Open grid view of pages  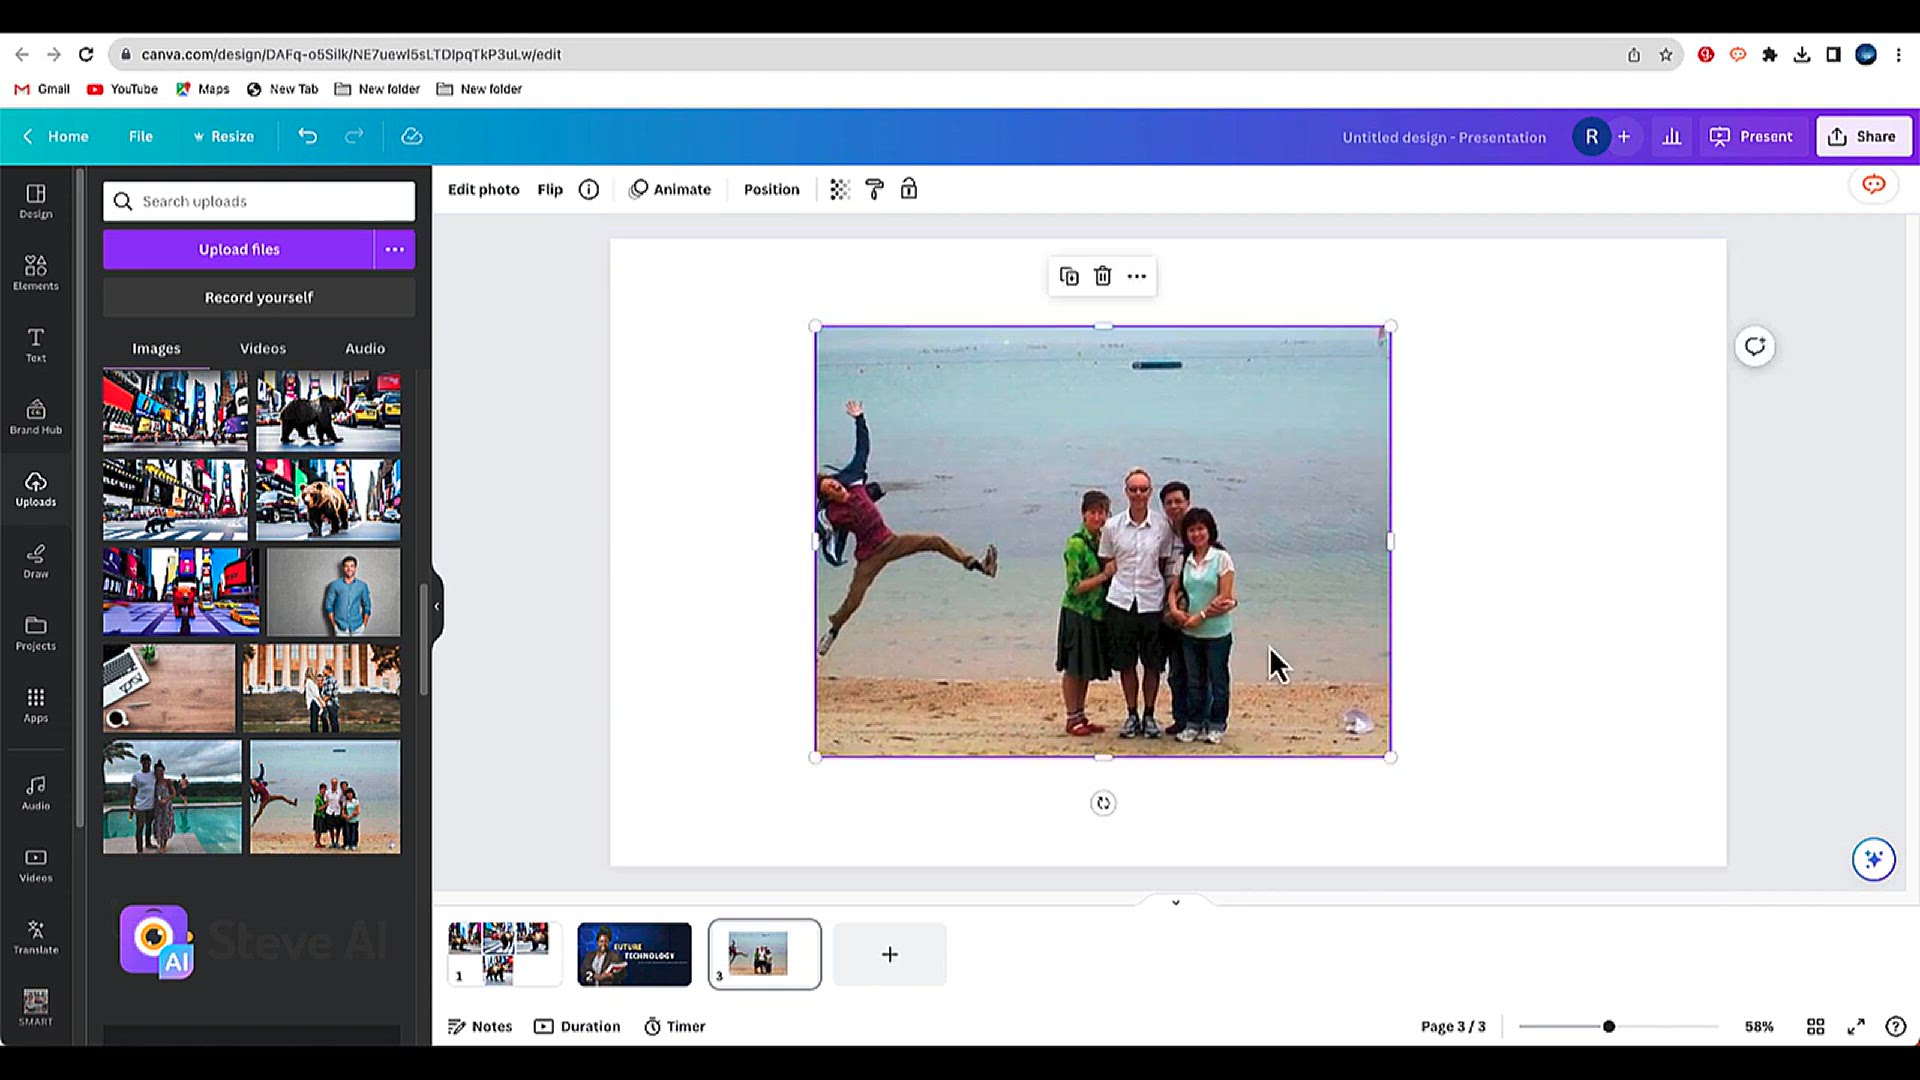pyautogui.click(x=1816, y=1026)
